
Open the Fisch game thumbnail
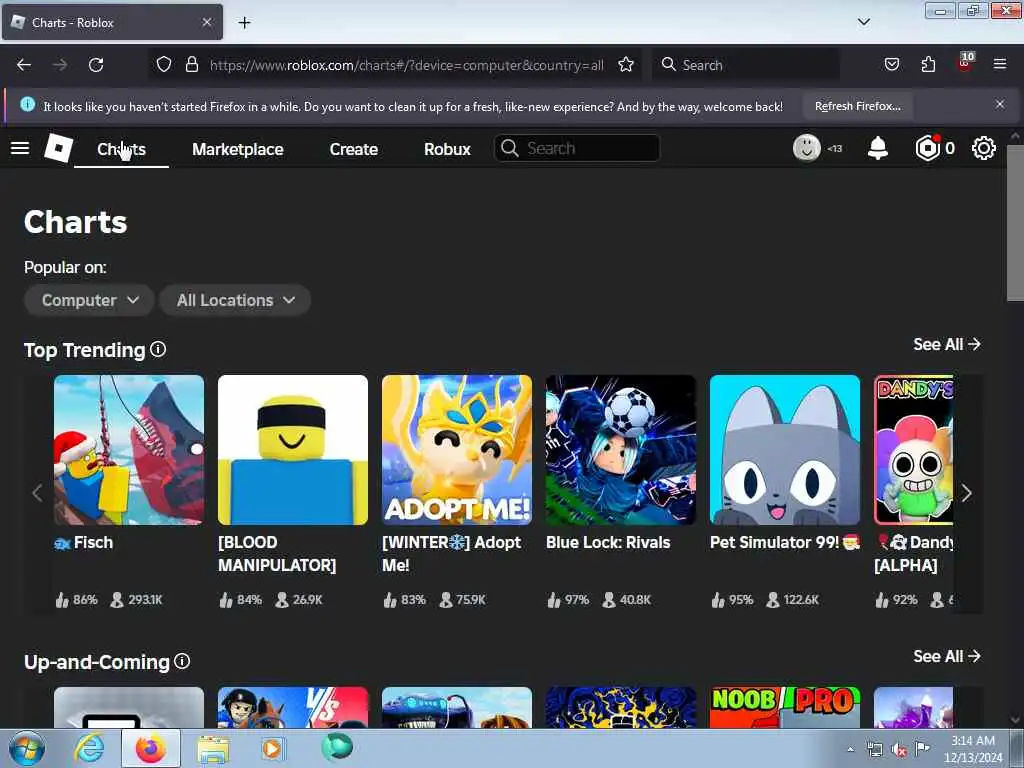pos(129,450)
